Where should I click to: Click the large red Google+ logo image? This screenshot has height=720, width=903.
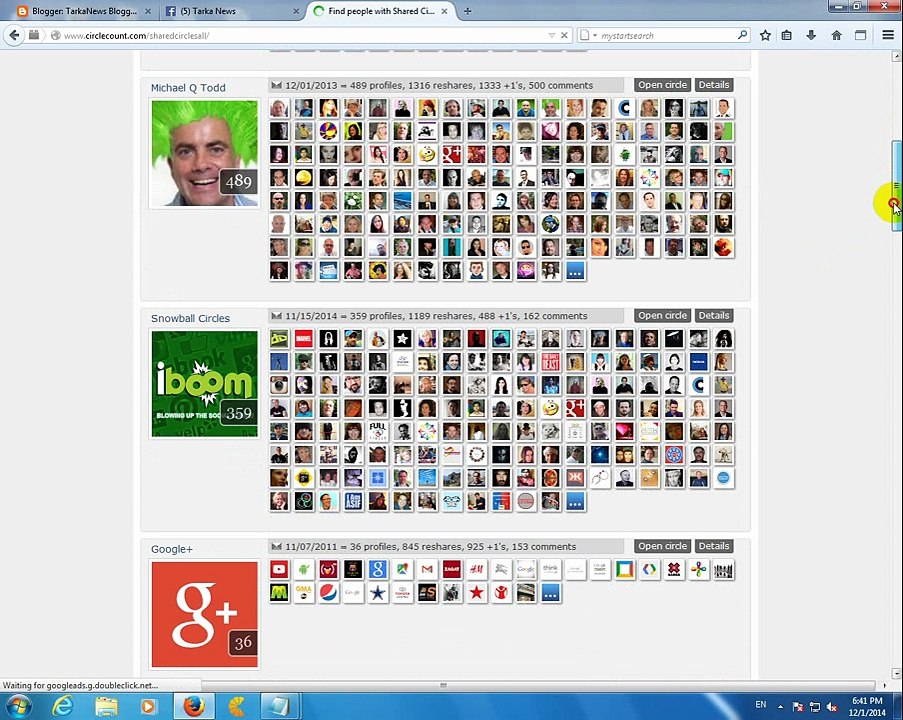point(204,615)
